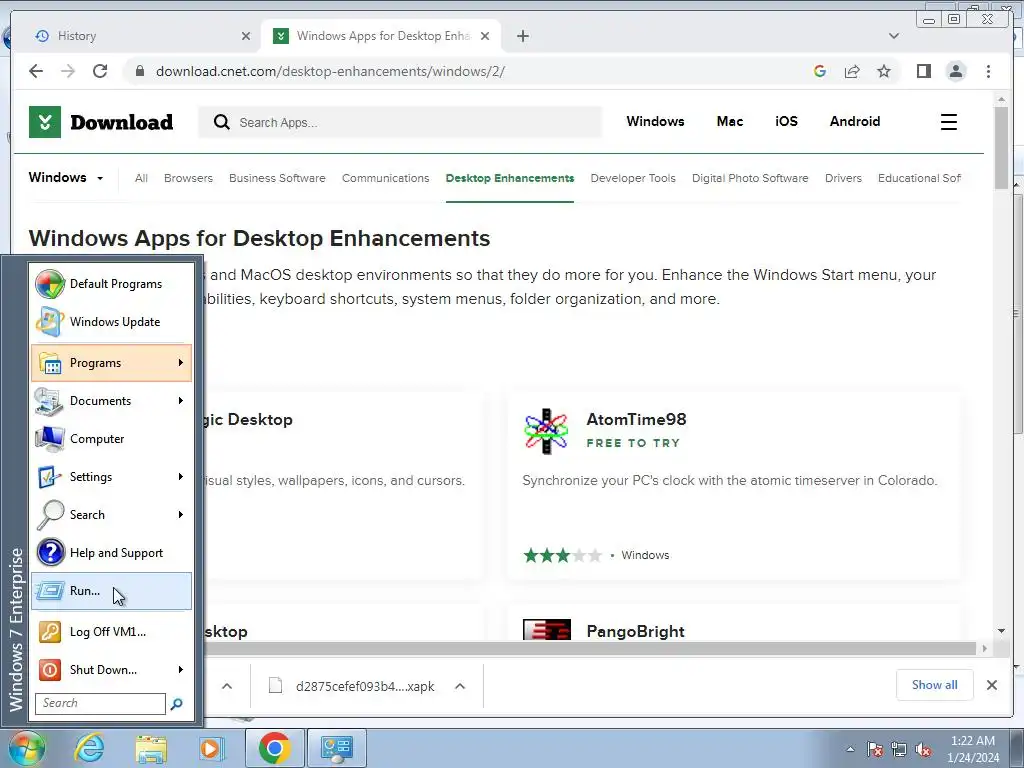Launch Internet Explorer from the taskbar
Screen dimensions: 1024x768
[x=88, y=748]
